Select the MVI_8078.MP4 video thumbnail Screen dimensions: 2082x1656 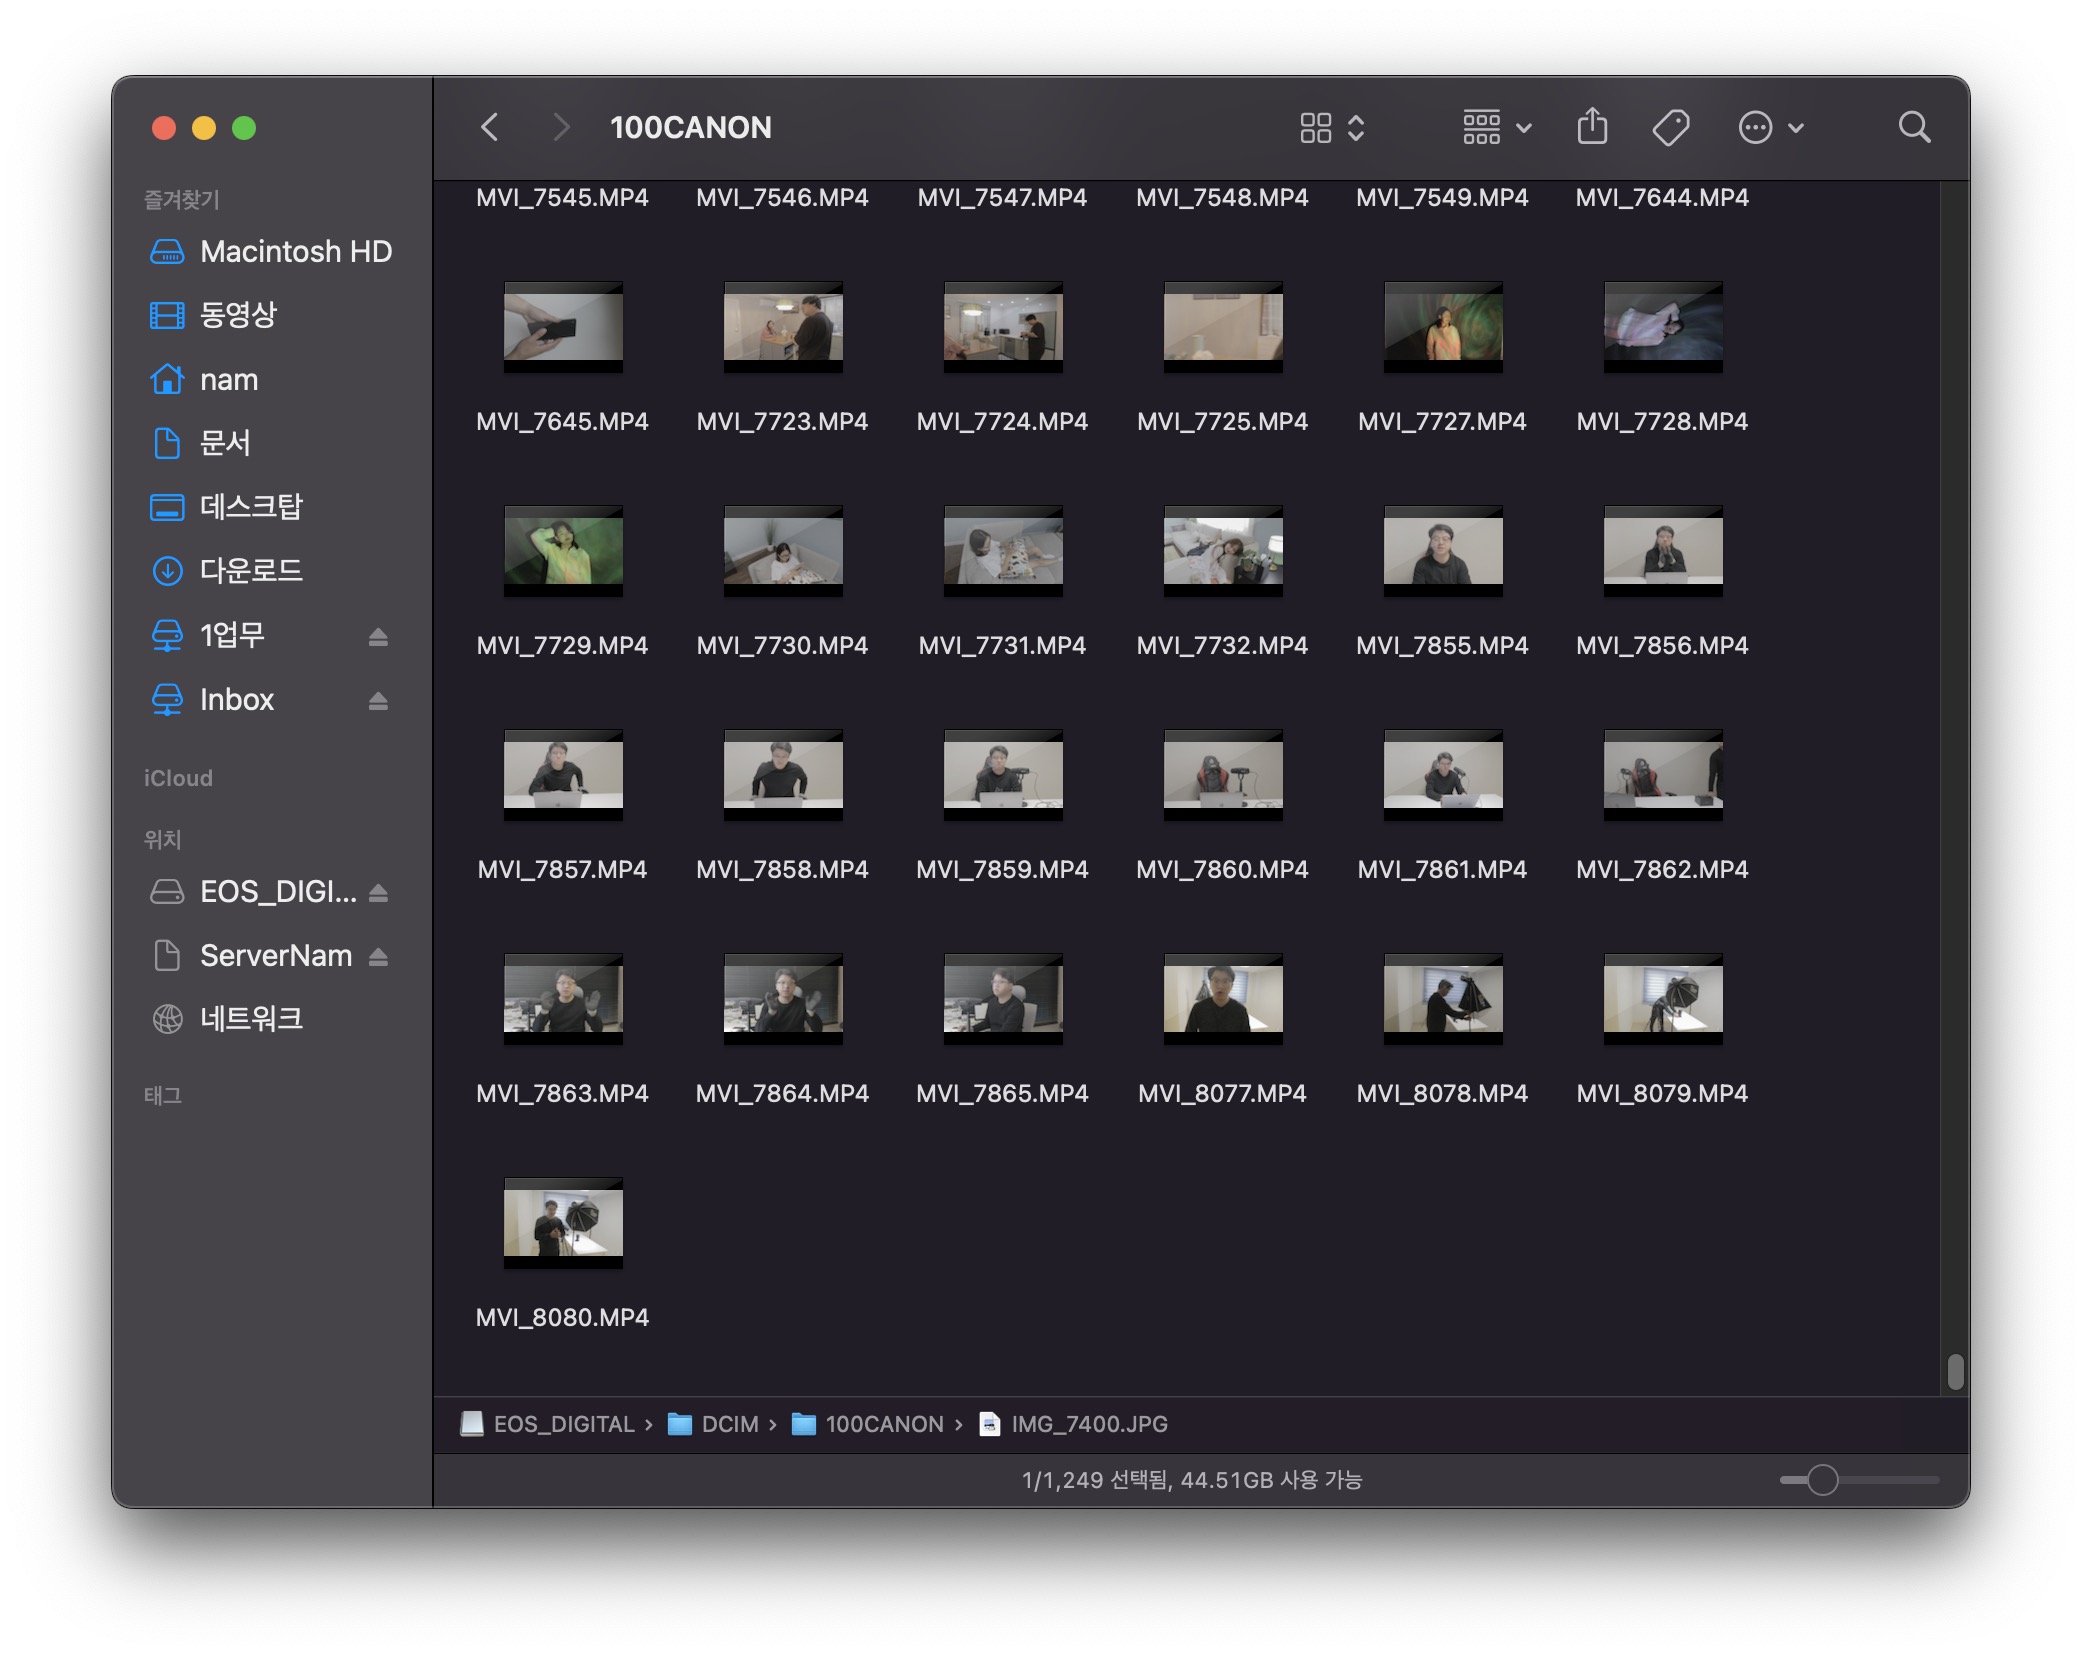(x=1443, y=998)
